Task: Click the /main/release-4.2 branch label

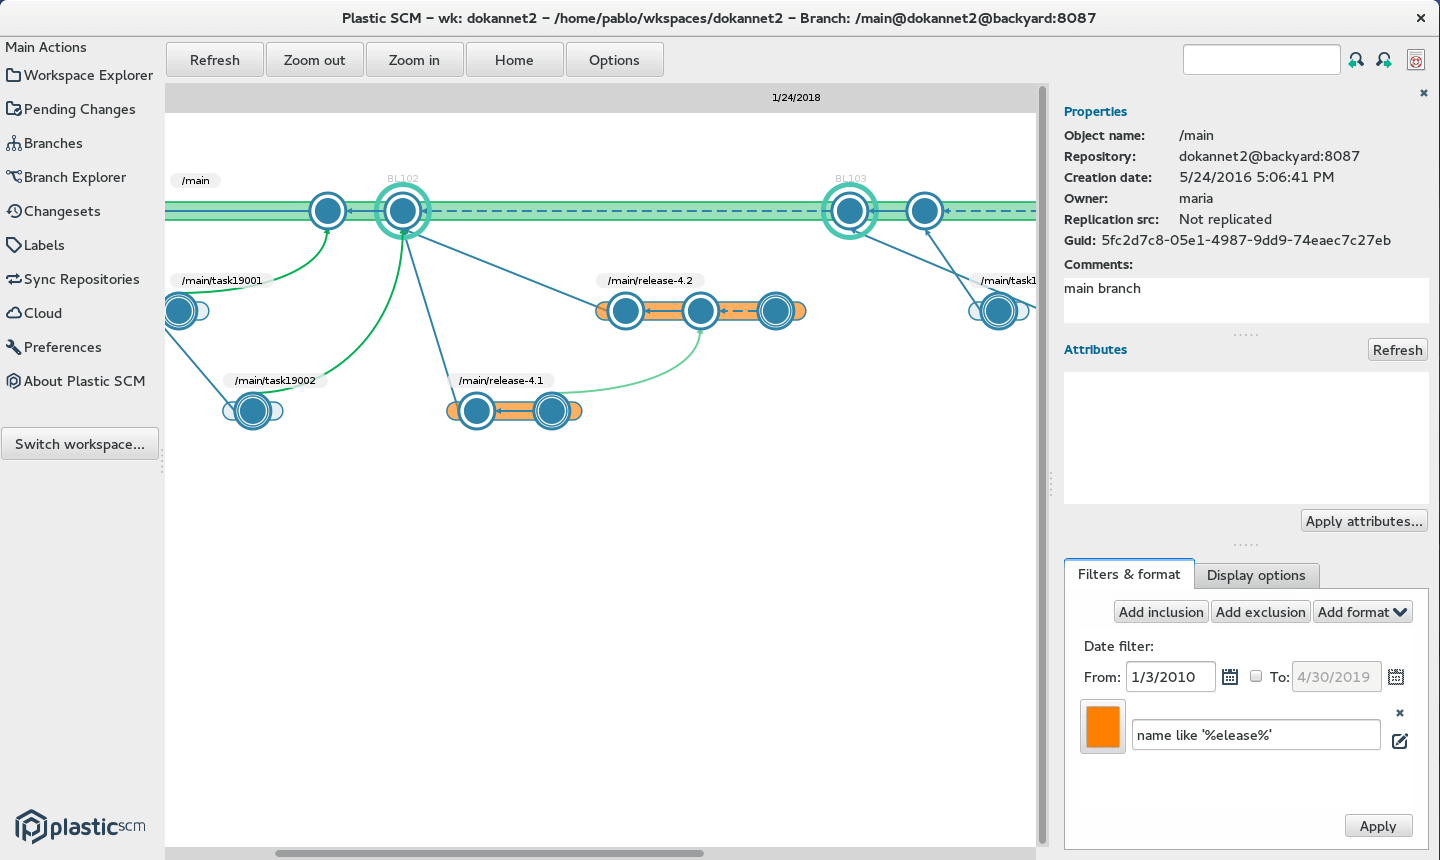Action: 650,281
